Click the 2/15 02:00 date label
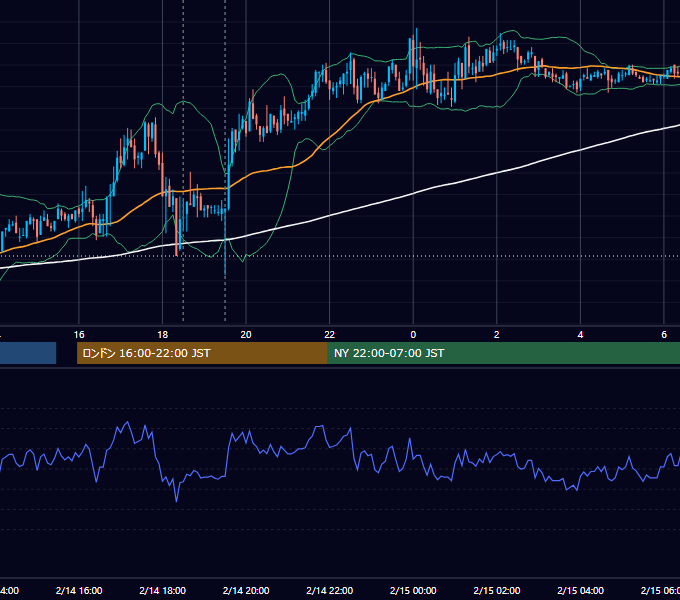Viewport: 680px width, 600px height. 497,590
